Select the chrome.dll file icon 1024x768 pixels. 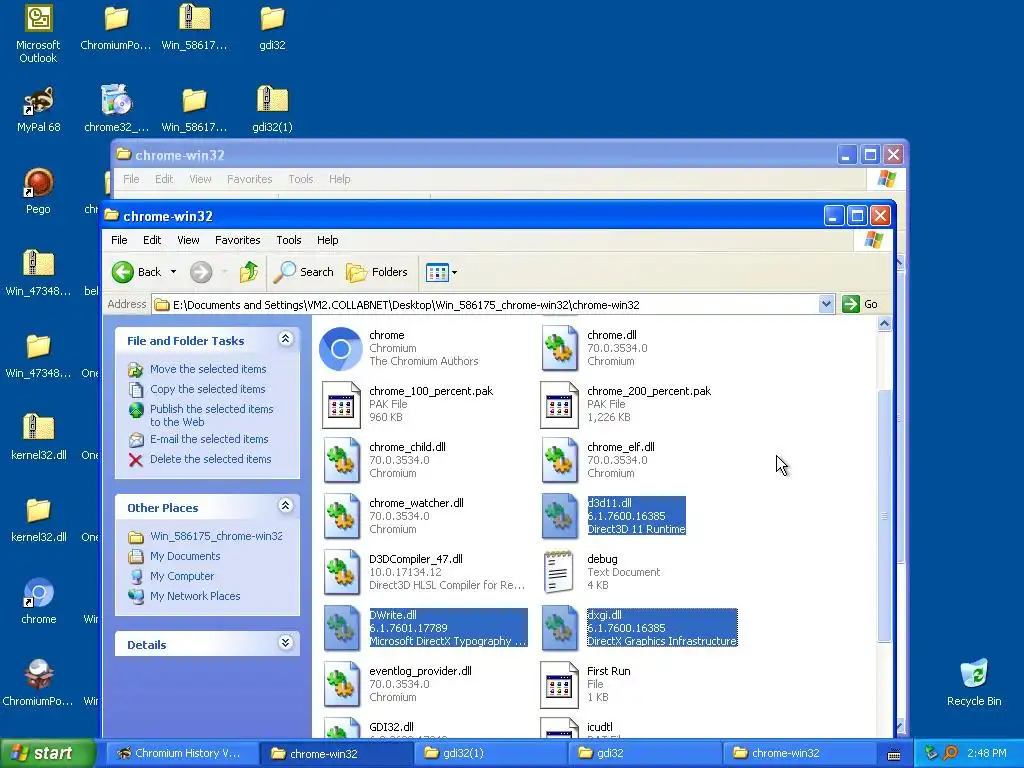click(x=560, y=349)
